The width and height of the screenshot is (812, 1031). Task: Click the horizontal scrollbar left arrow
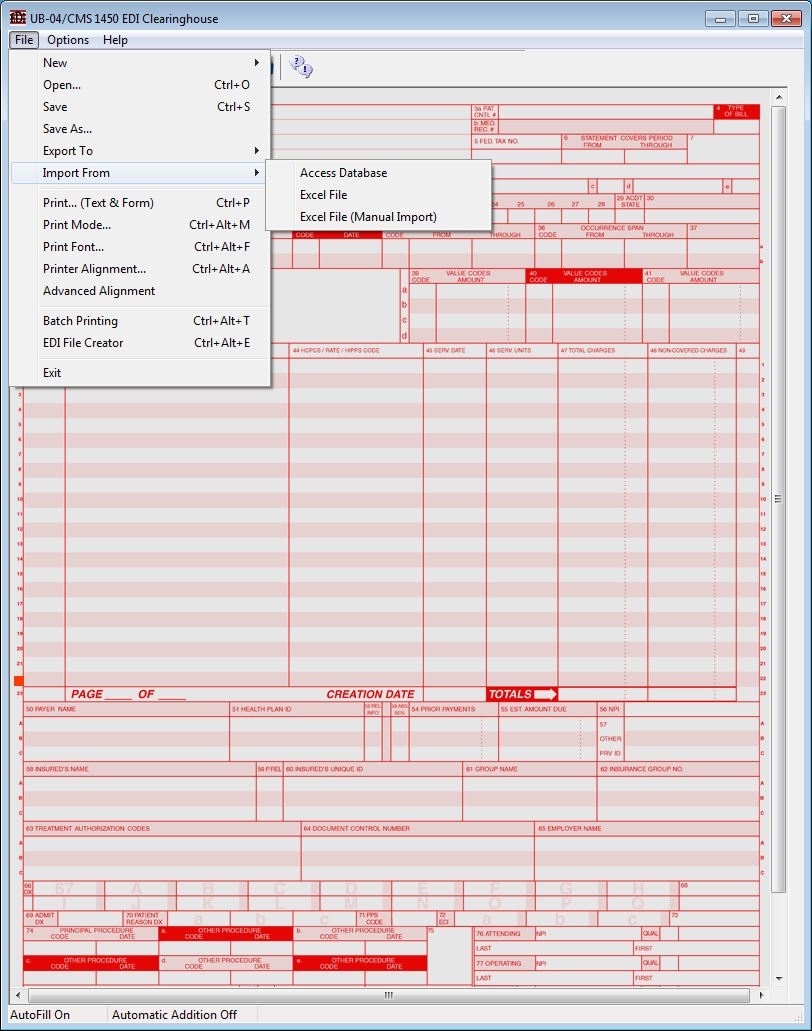pyautogui.click(x=18, y=995)
